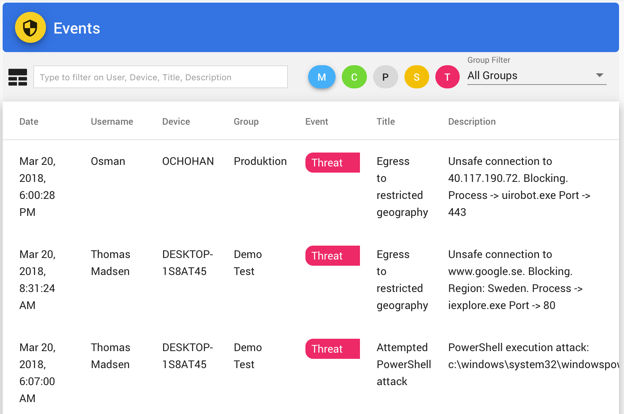Select date Mar 20, 2018, 6:00:28 PM
Image resolution: width=624 pixels, height=414 pixels.
(37, 187)
